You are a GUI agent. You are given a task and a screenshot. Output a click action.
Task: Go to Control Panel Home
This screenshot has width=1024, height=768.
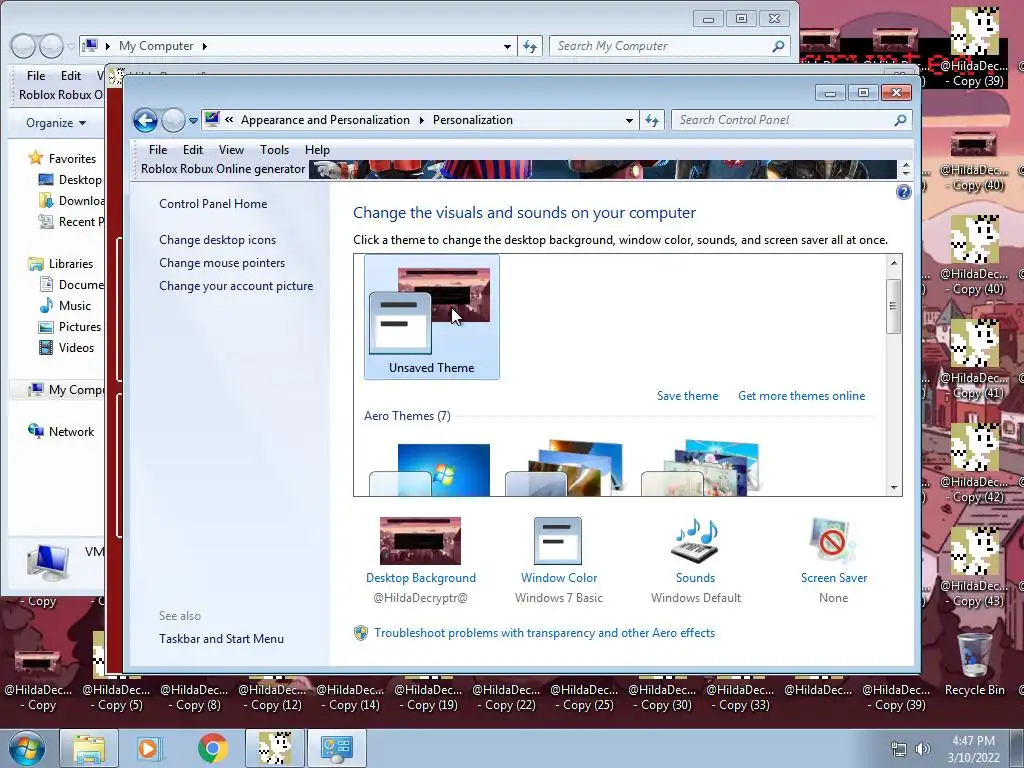(x=213, y=204)
